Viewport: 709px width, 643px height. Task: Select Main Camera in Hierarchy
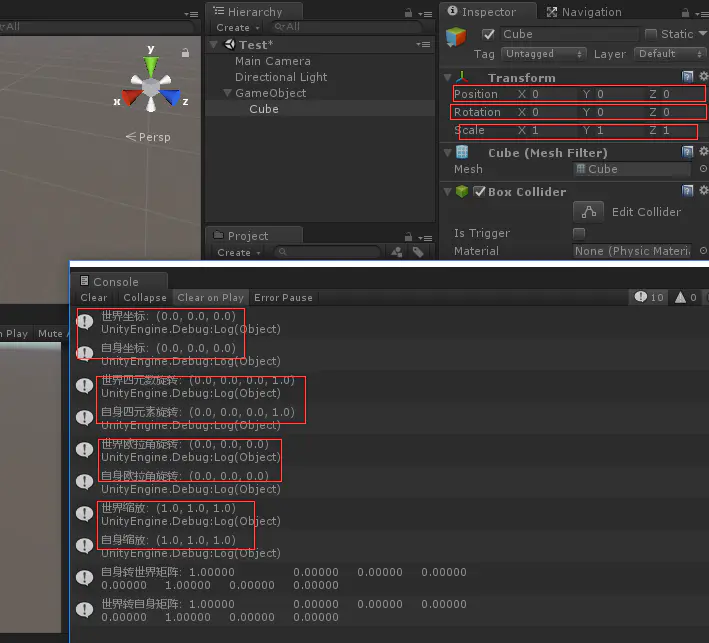[x=273, y=61]
